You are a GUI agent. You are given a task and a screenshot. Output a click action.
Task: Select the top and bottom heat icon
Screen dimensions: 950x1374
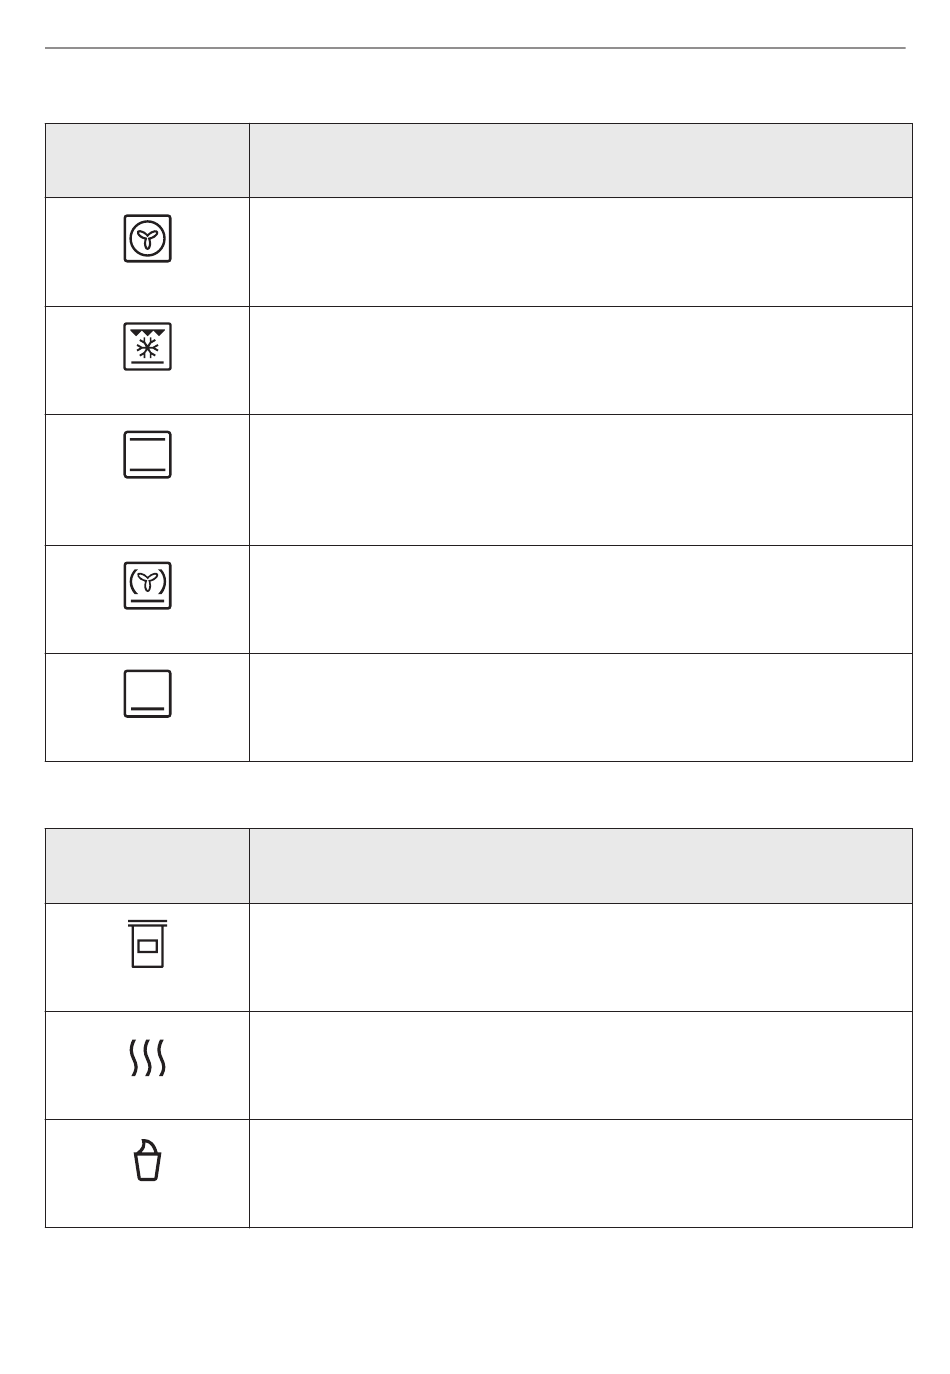coord(148,455)
